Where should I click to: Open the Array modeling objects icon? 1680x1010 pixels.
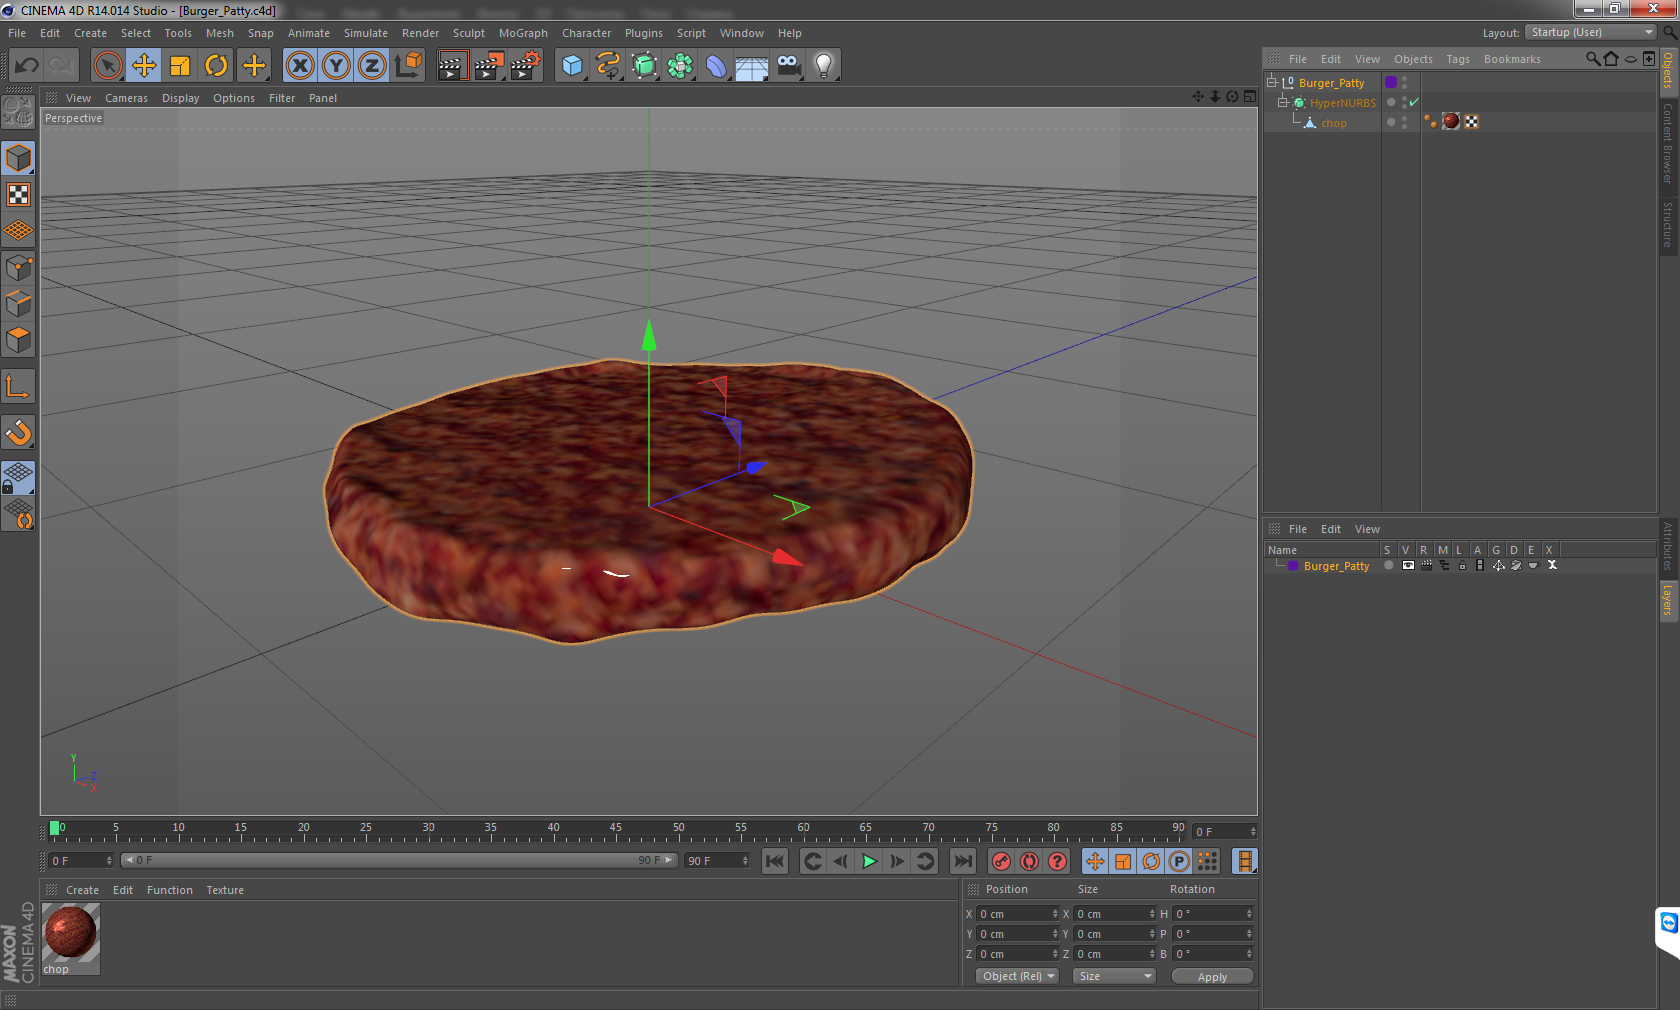681,66
